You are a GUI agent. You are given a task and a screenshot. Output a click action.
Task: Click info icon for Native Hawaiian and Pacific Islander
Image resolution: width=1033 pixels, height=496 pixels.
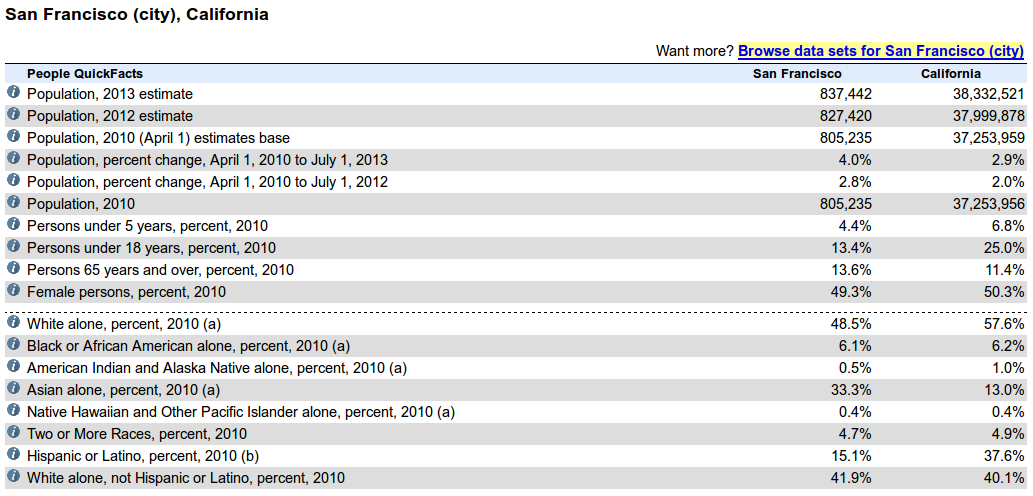pyautogui.click(x=14, y=410)
